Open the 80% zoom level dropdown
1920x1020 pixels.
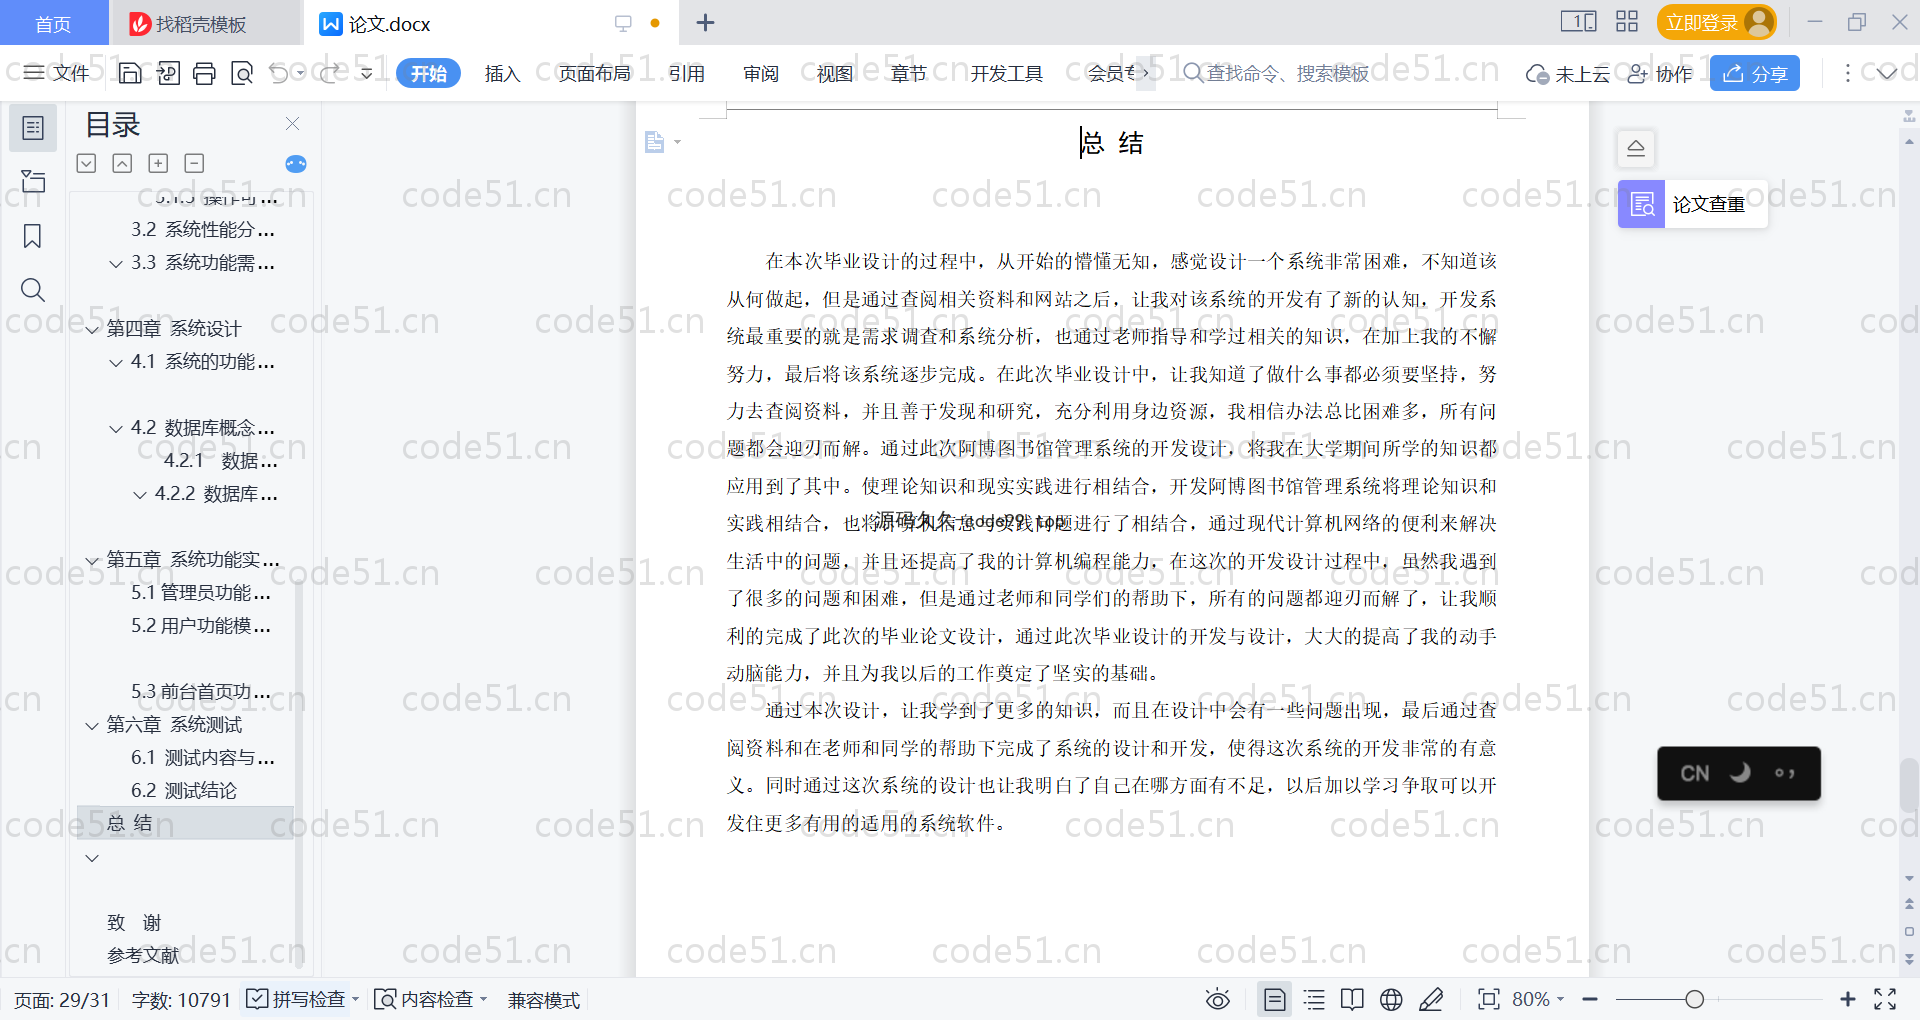1538,999
